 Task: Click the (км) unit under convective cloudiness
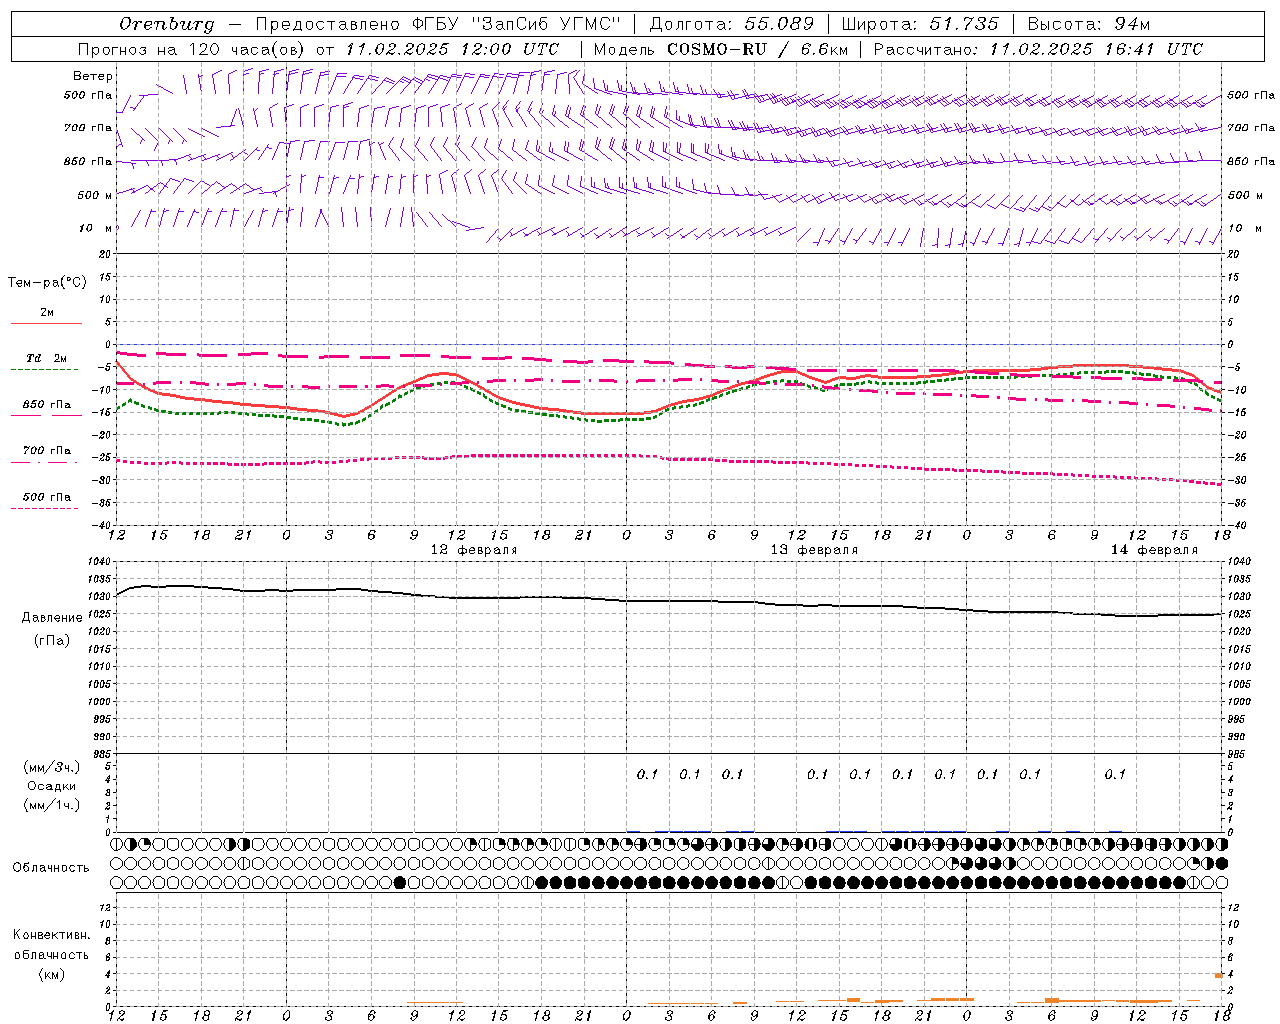point(51,974)
